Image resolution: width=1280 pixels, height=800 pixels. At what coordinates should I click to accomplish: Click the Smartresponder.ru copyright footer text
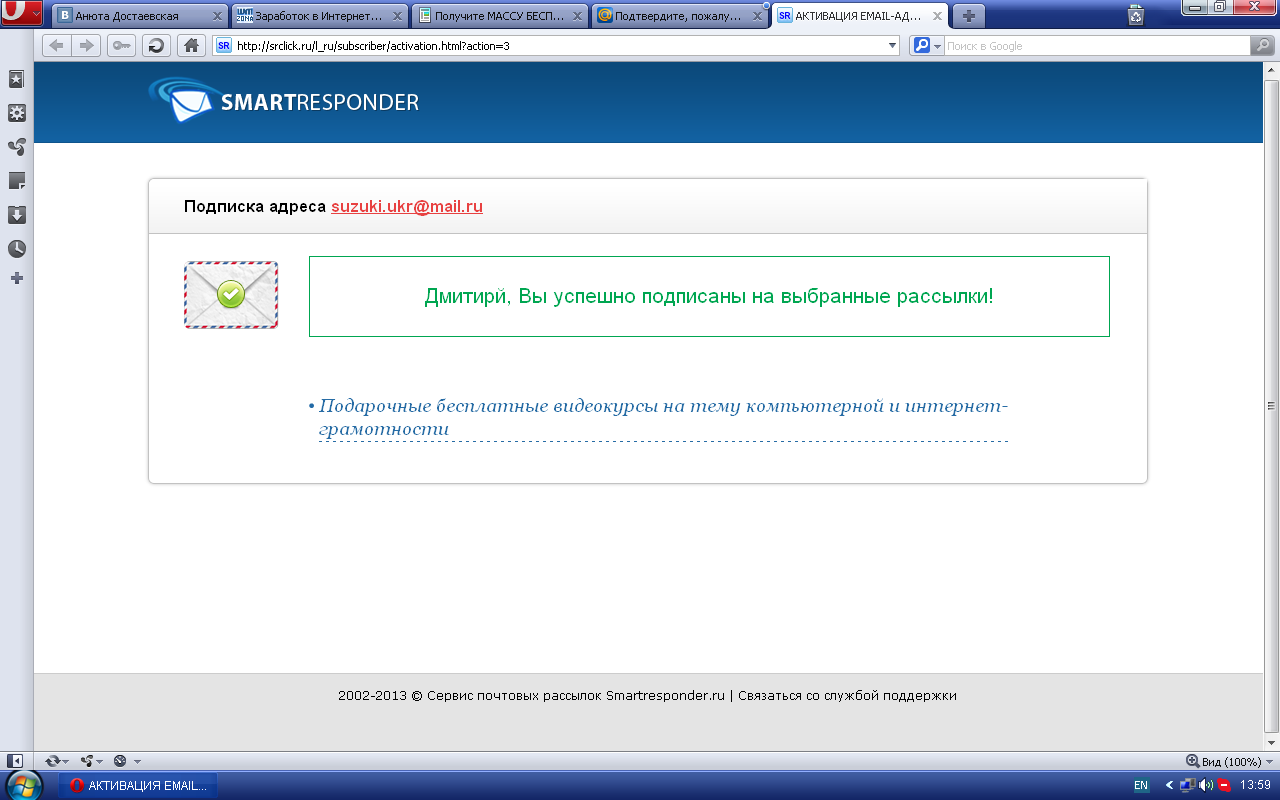tap(531, 695)
